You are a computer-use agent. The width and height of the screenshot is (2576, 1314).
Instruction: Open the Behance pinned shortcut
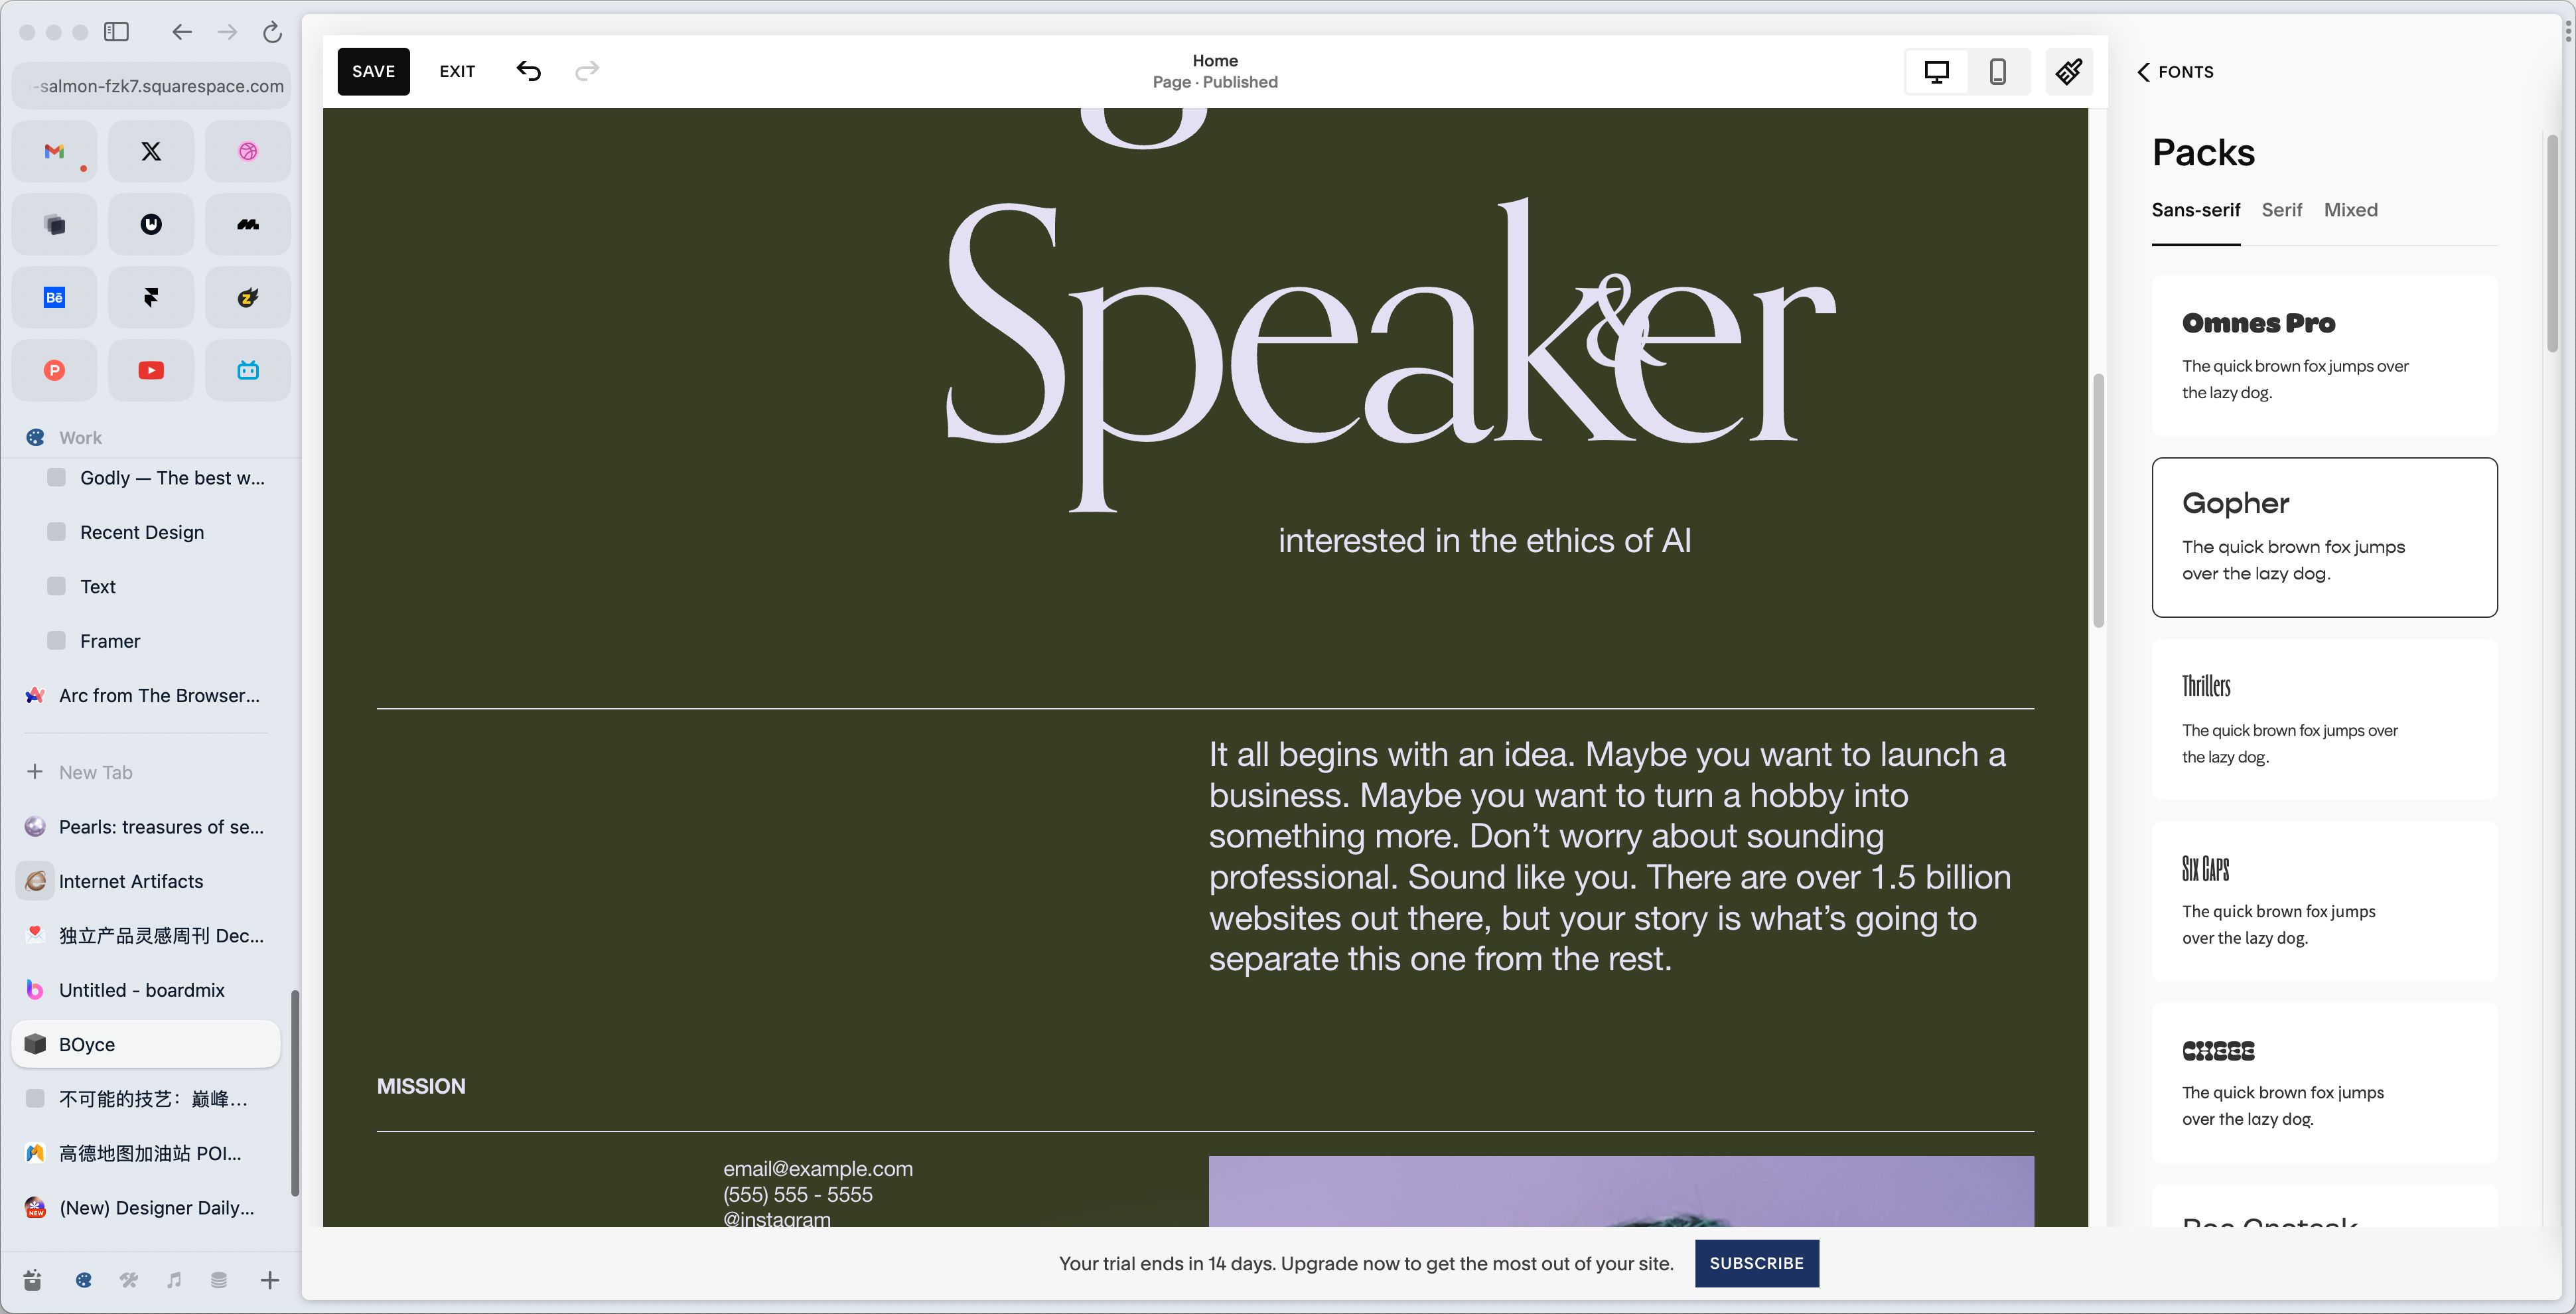click(x=54, y=297)
